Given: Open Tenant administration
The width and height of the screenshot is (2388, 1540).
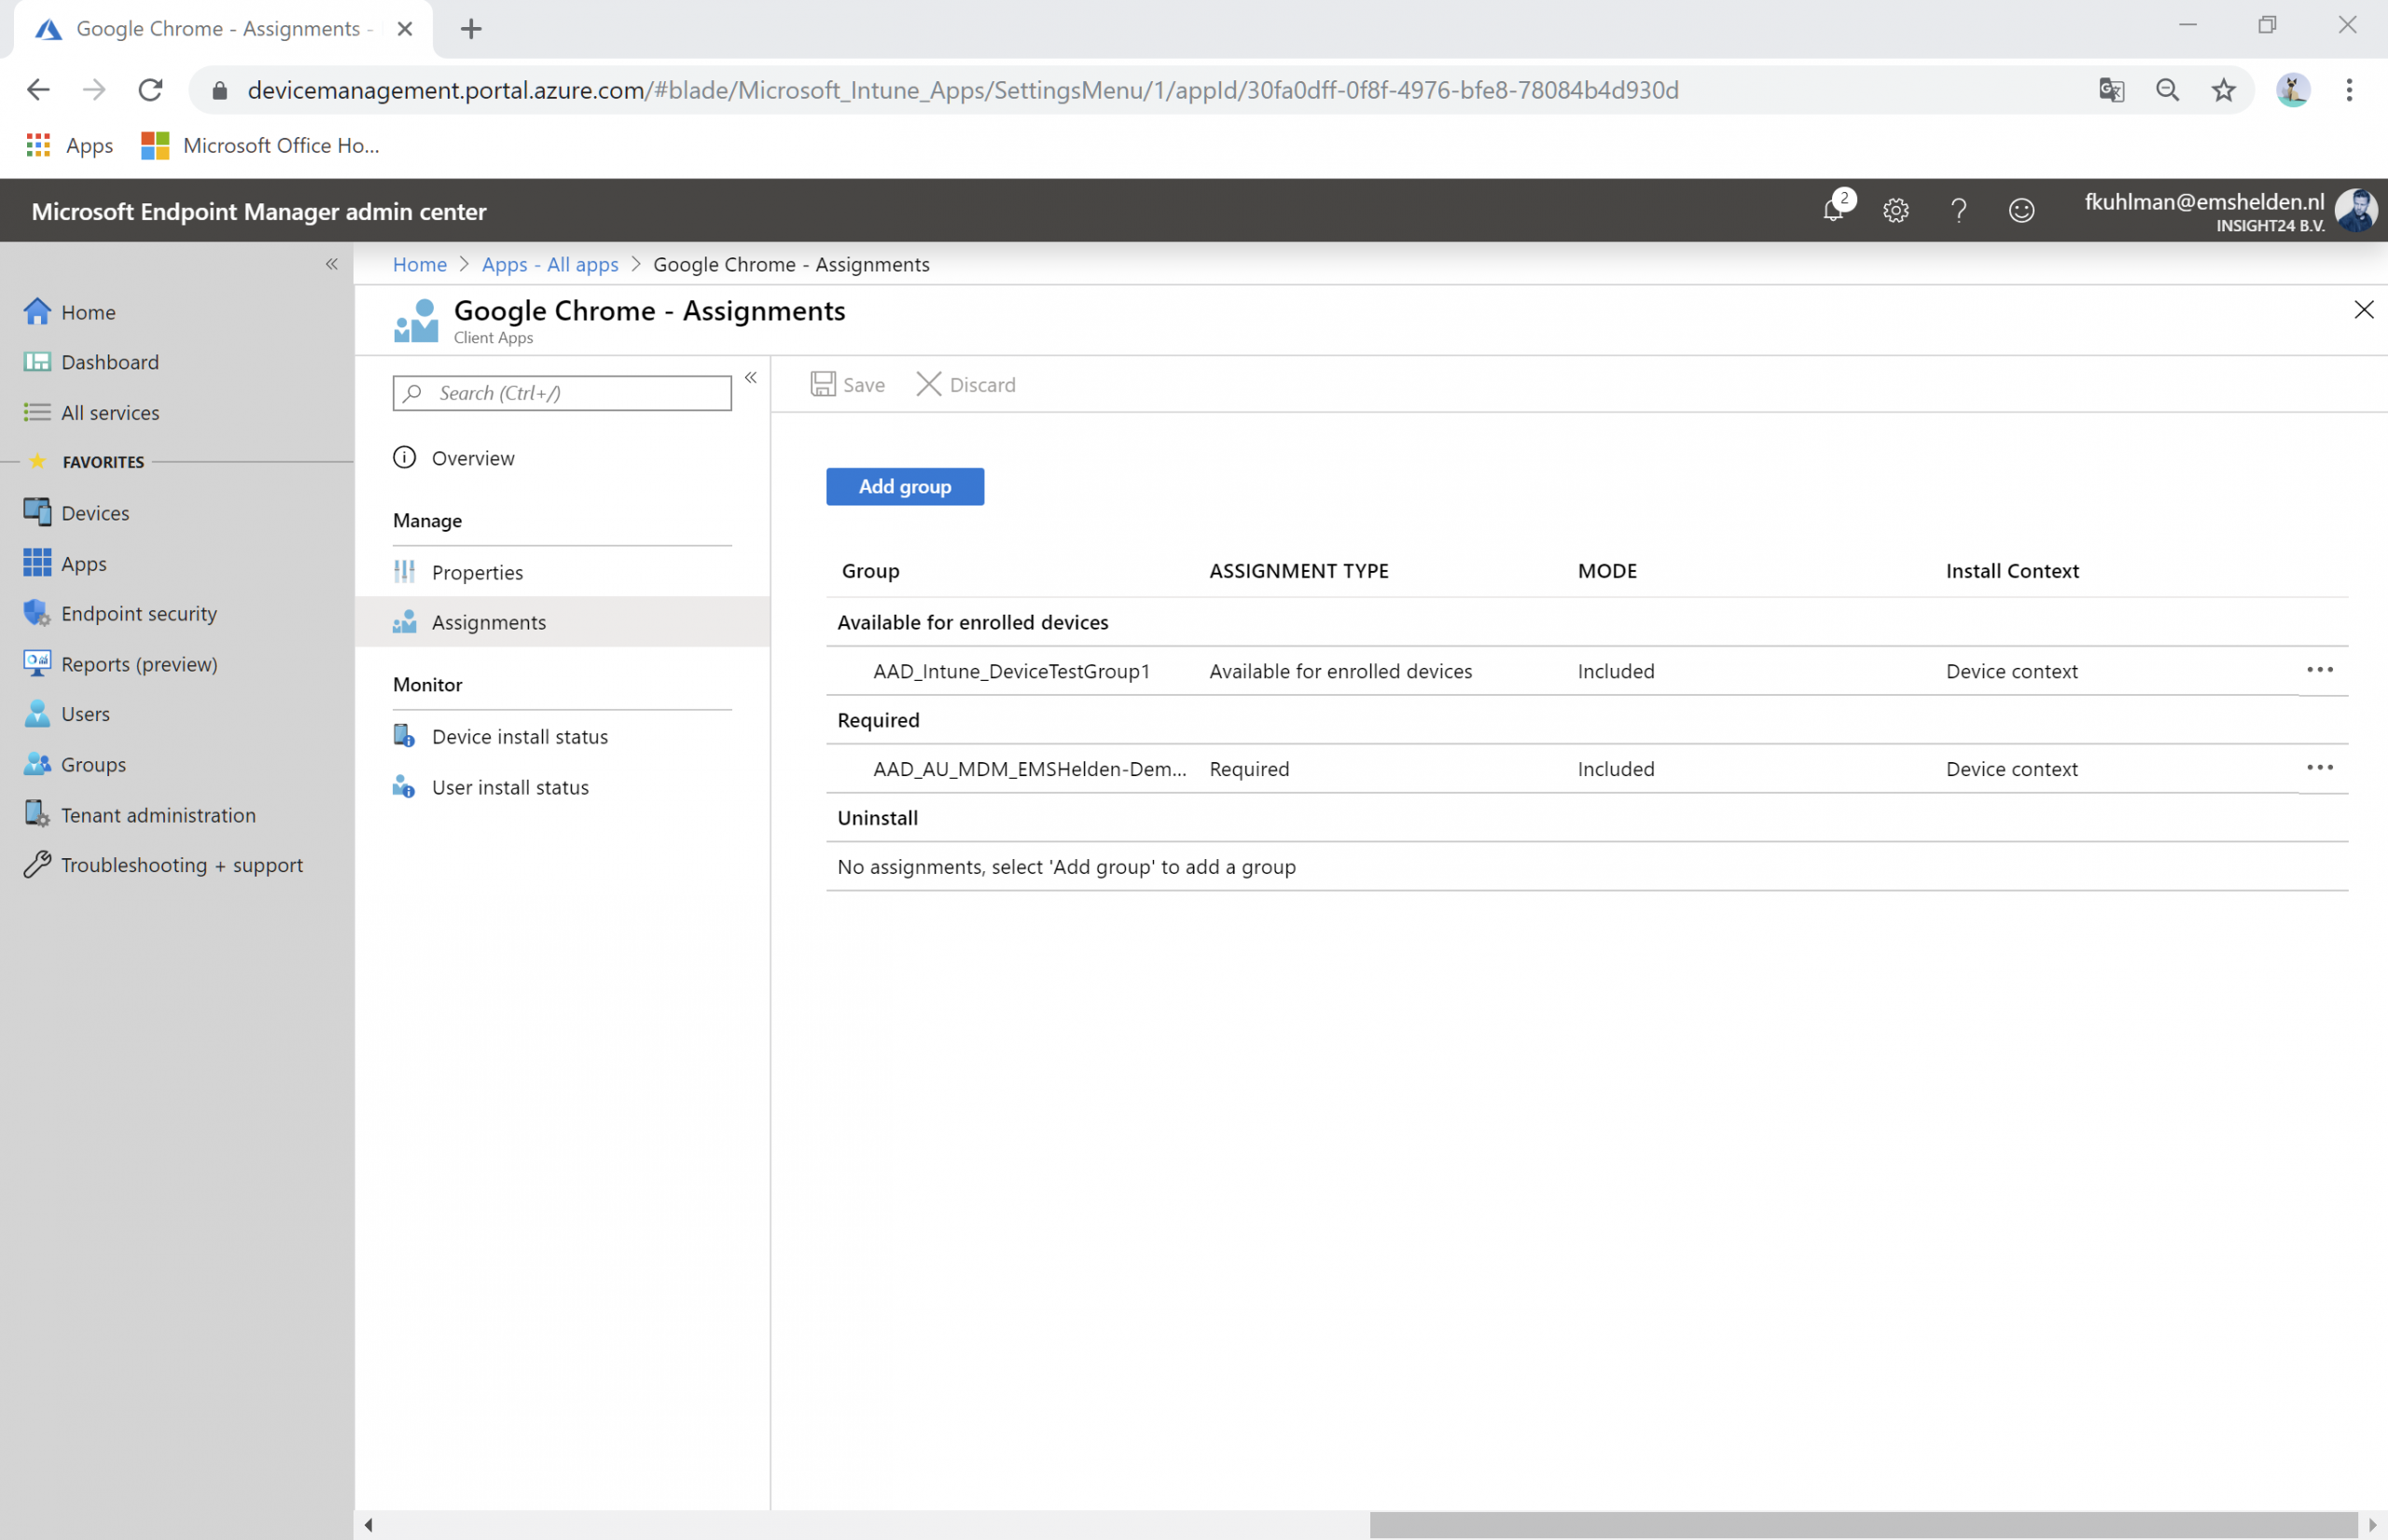Looking at the screenshot, I should coord(158,815).
